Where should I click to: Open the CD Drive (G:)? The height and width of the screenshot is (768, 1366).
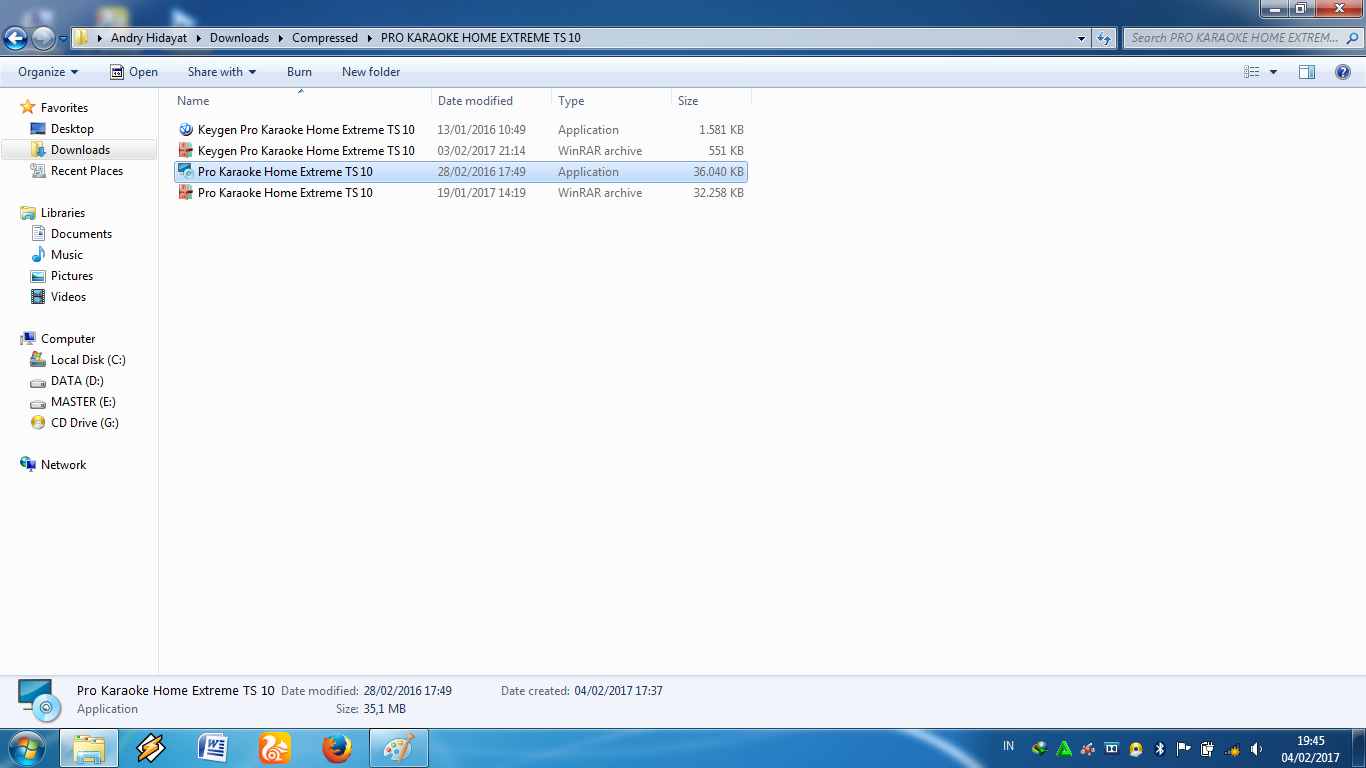[84, 423]
